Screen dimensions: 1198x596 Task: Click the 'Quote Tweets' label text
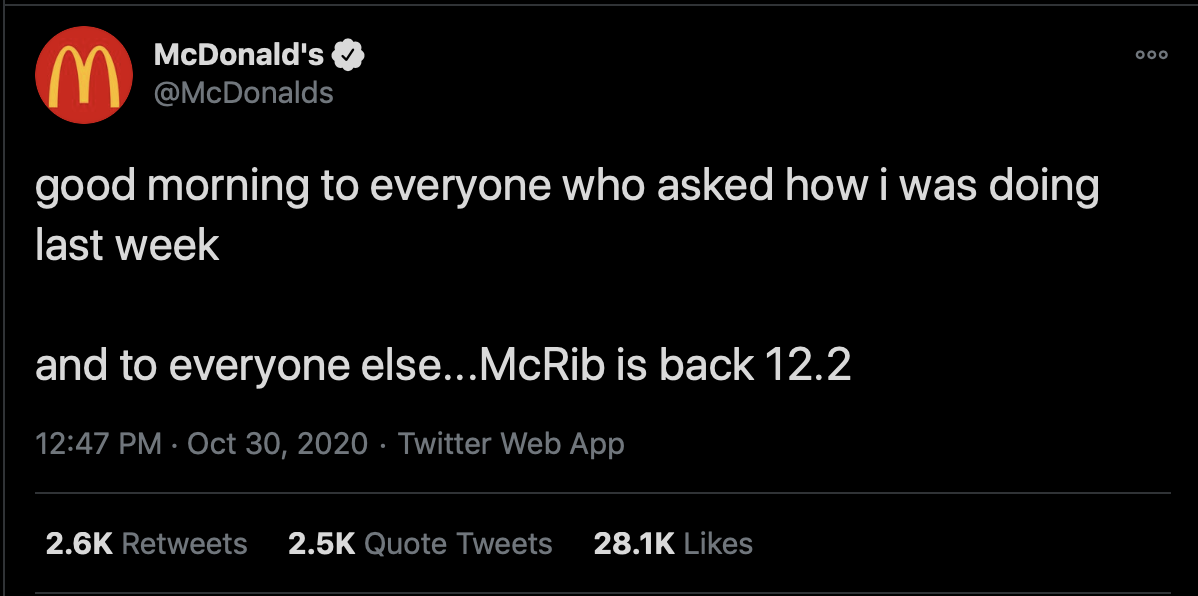tap(458, 543)
